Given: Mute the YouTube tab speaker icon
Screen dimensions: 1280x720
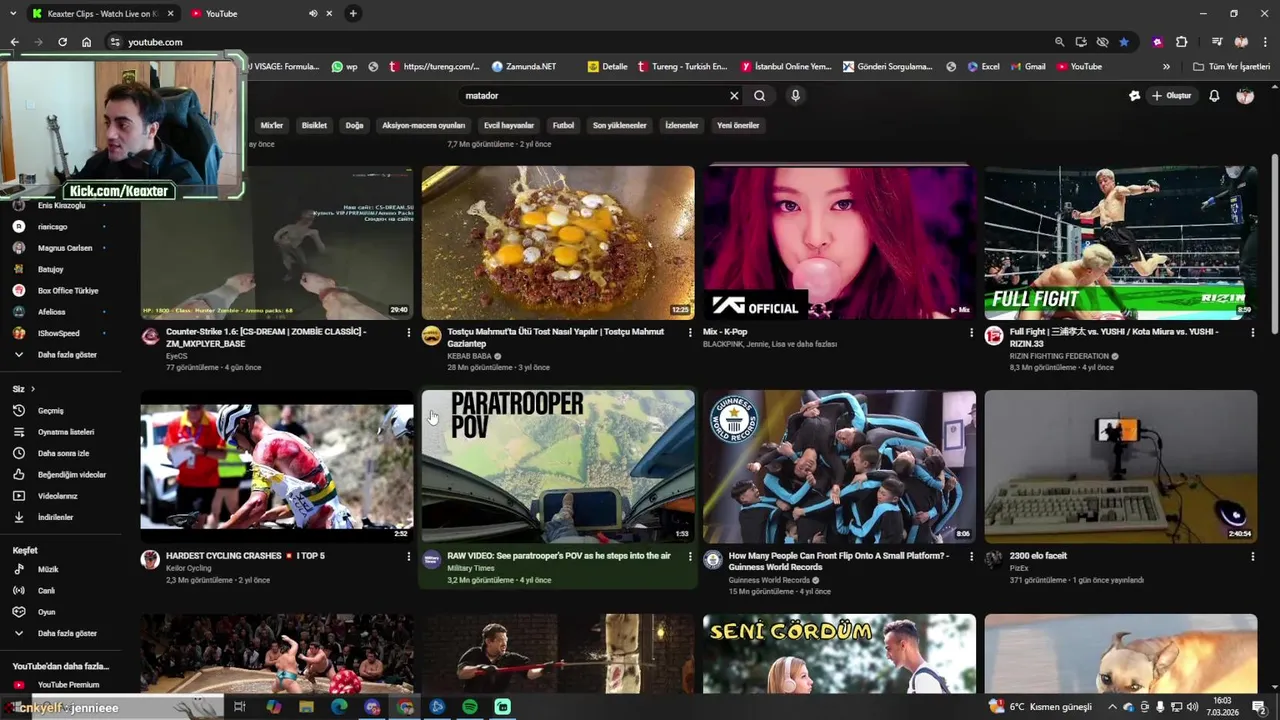Looking at the screenshot, I should (x=313, y=14).
